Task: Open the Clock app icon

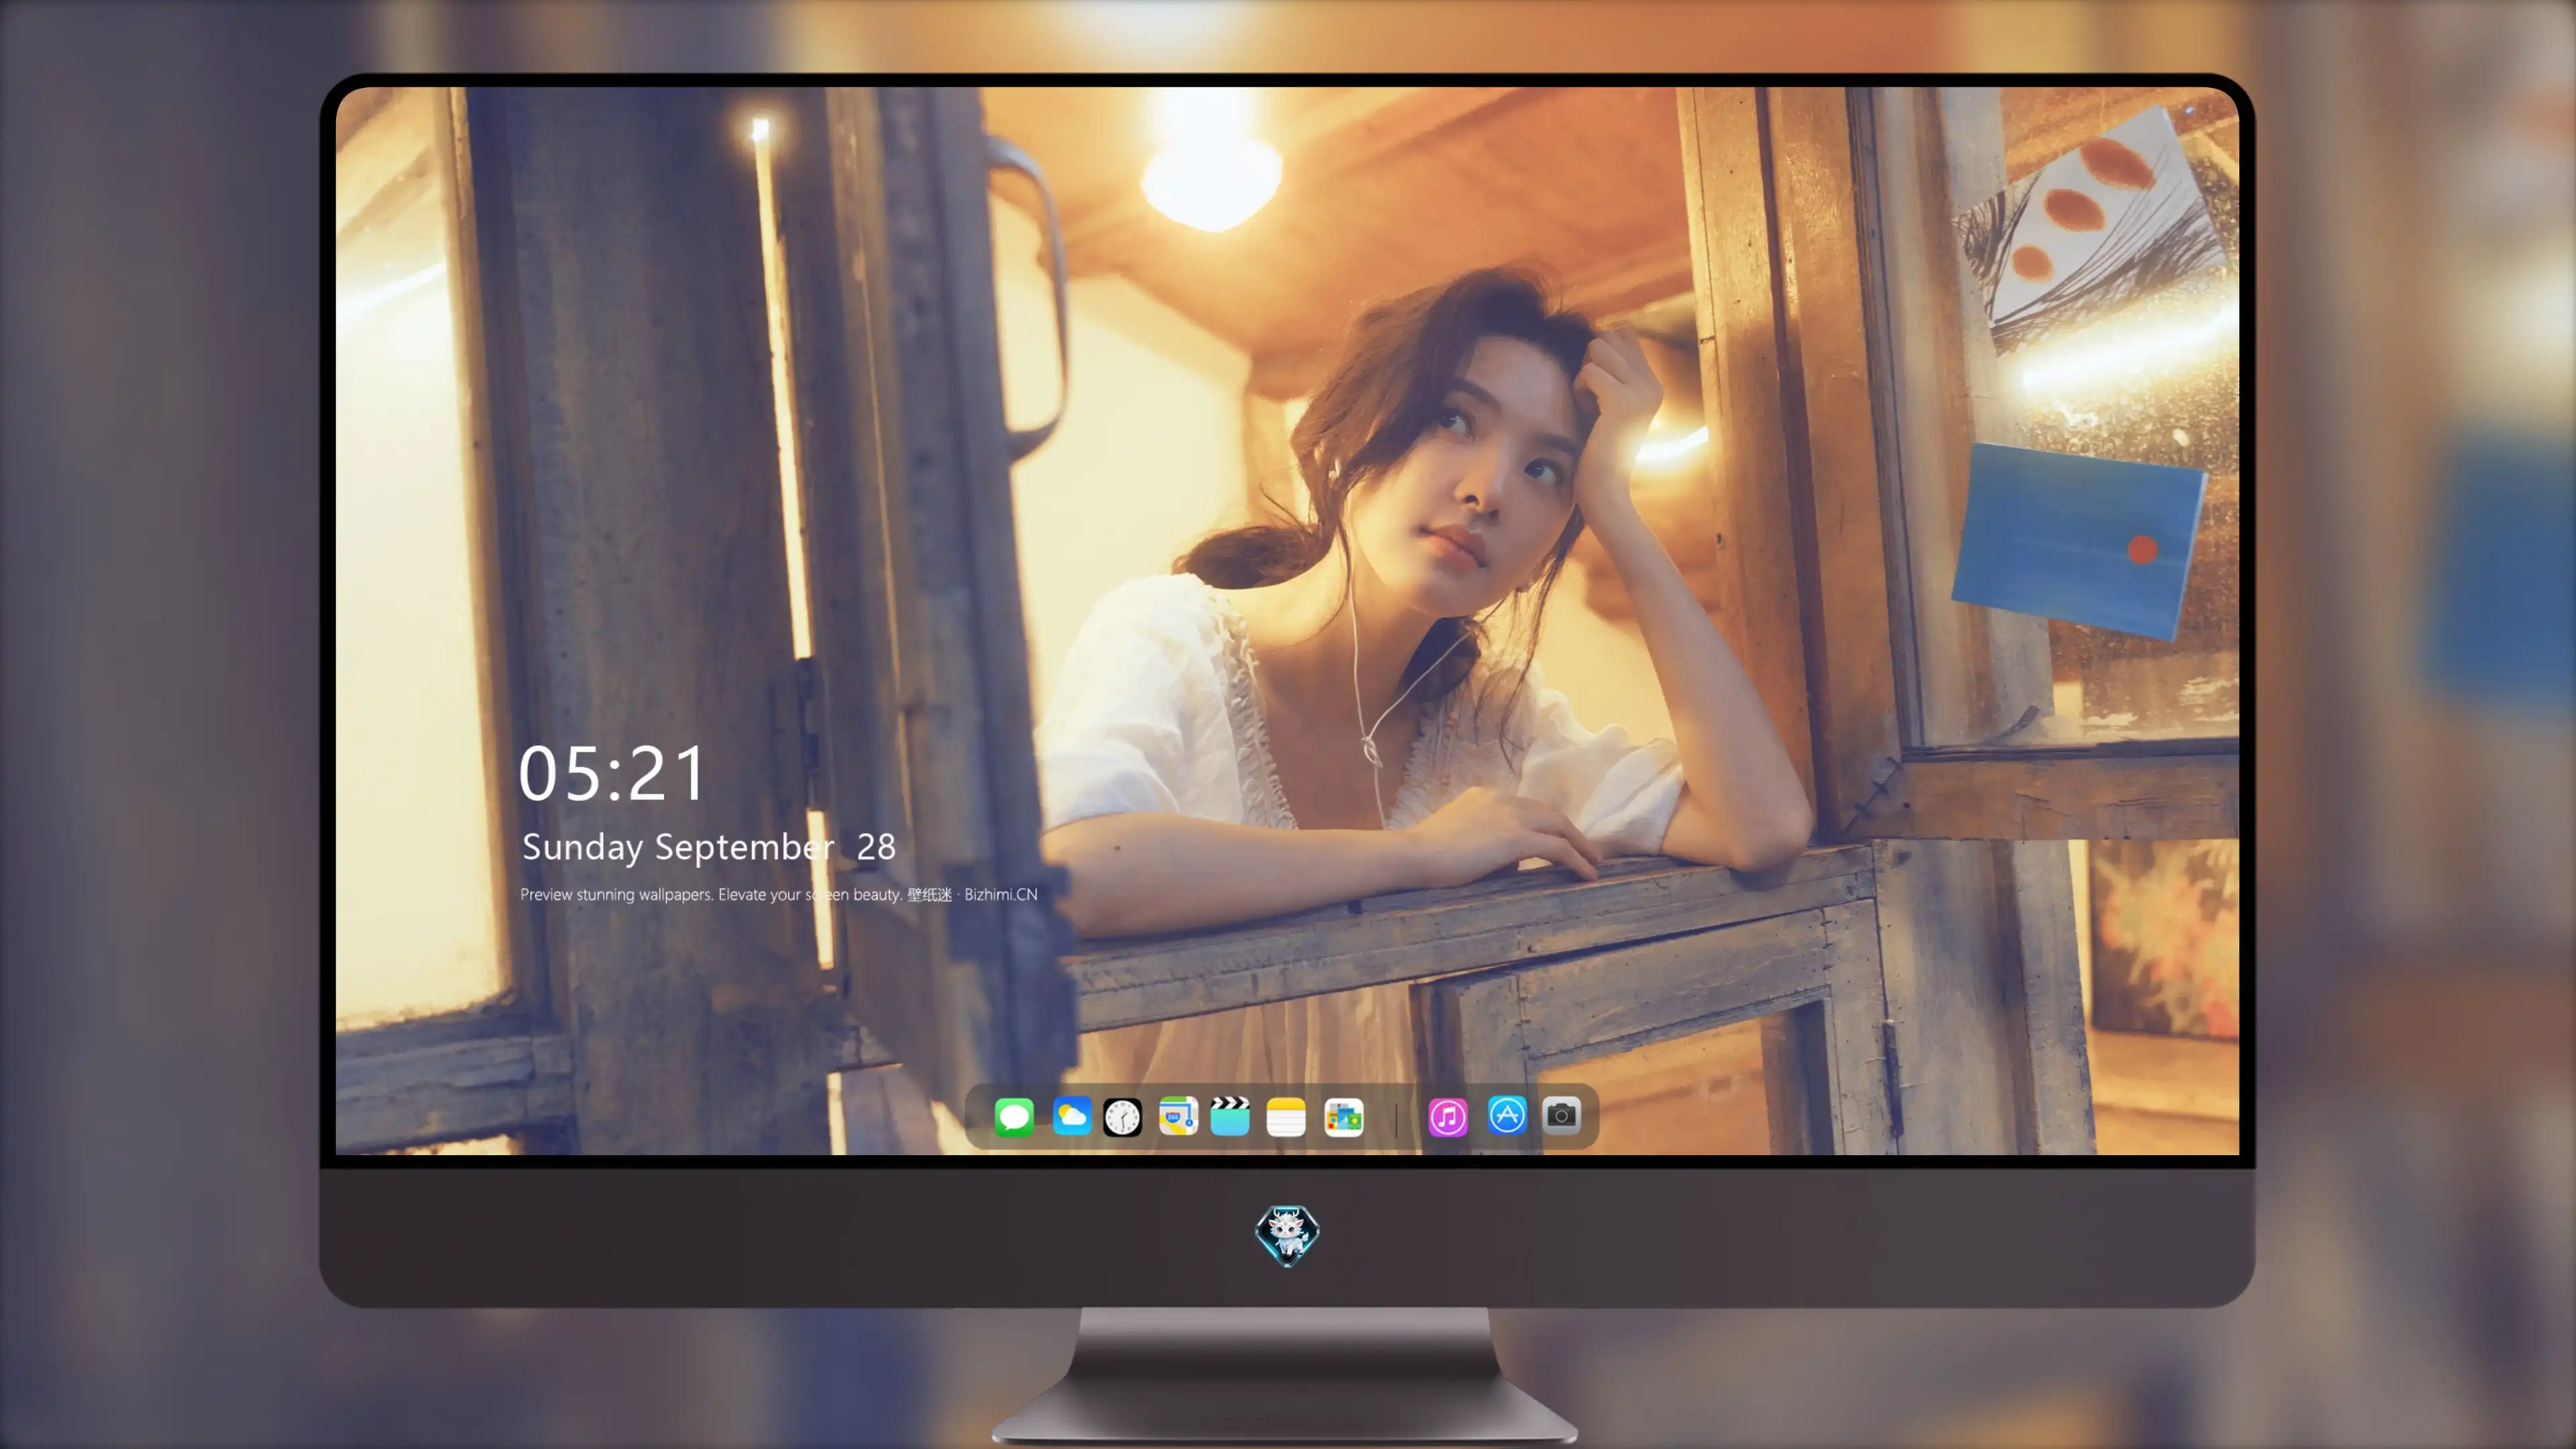Action: coord(1122,1117)
